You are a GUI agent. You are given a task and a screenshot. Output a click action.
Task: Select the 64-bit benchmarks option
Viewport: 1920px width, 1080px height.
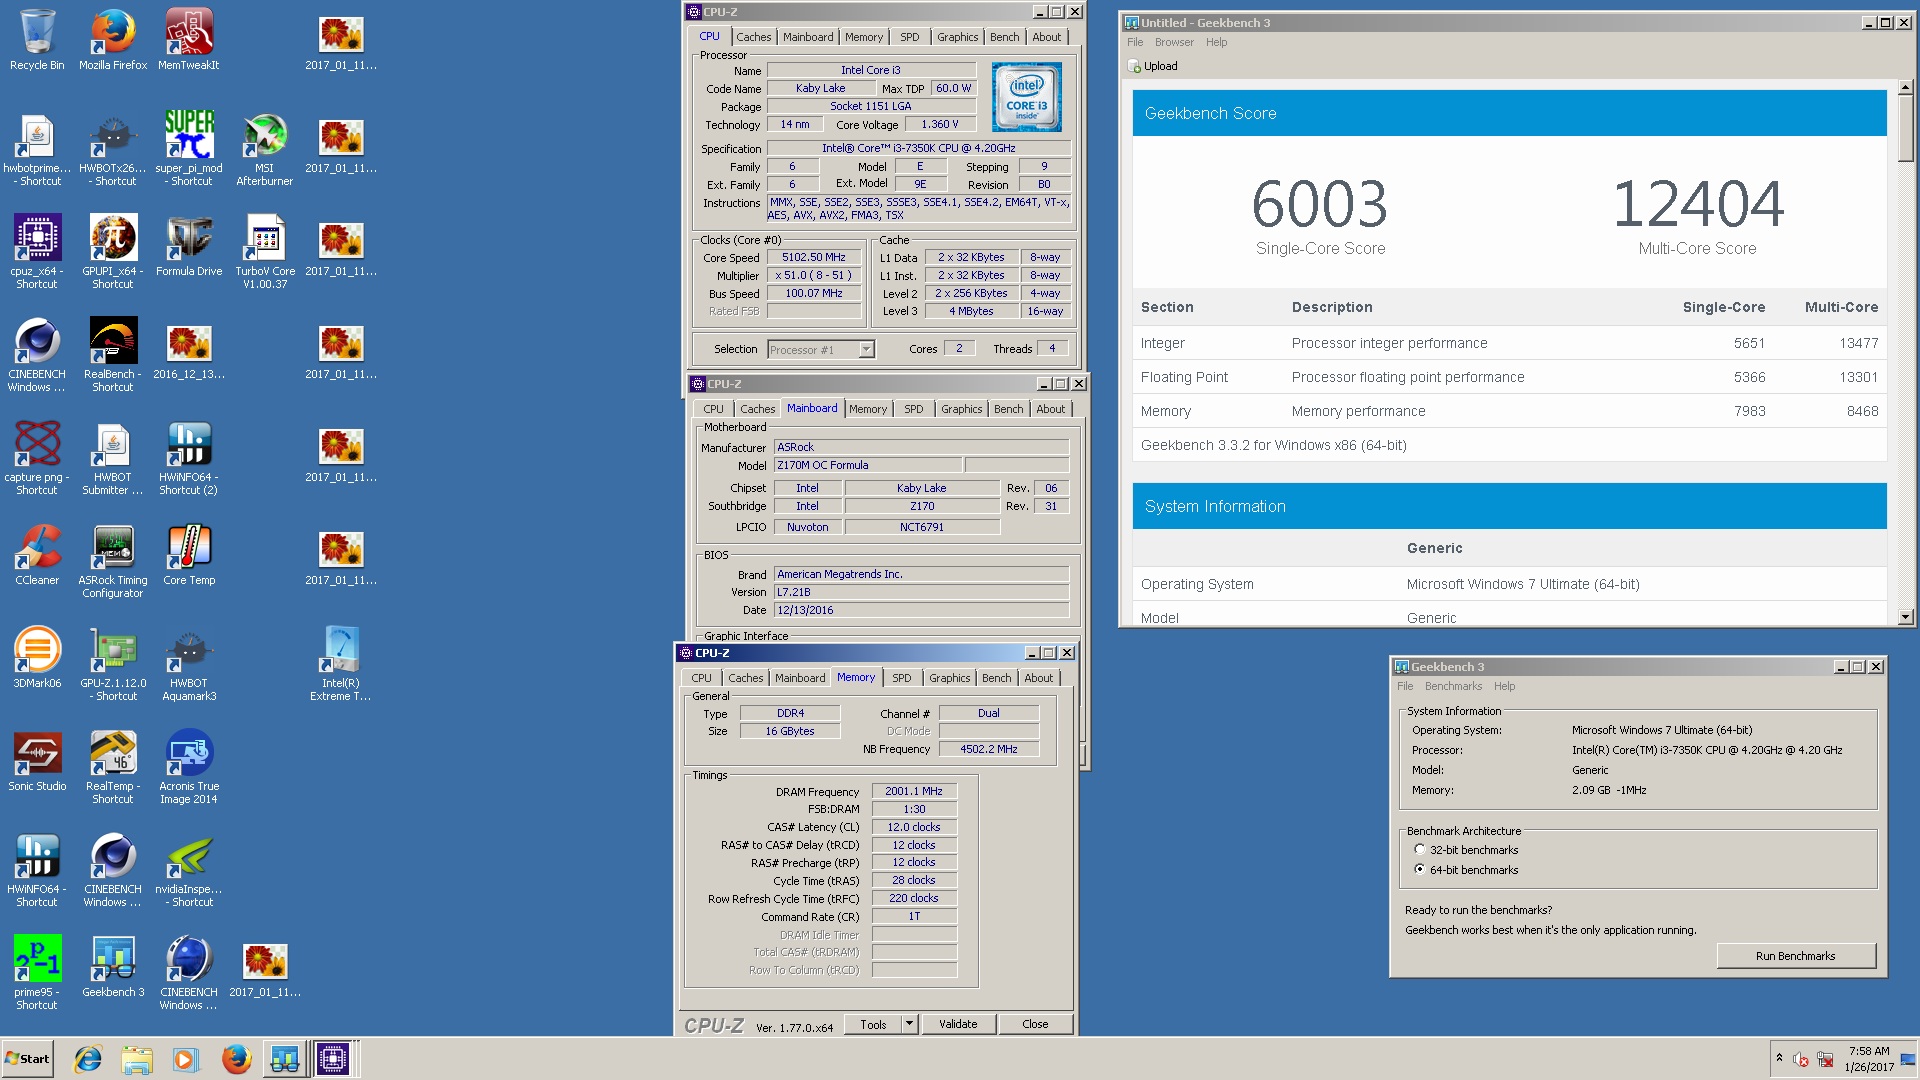(1419, 870)
